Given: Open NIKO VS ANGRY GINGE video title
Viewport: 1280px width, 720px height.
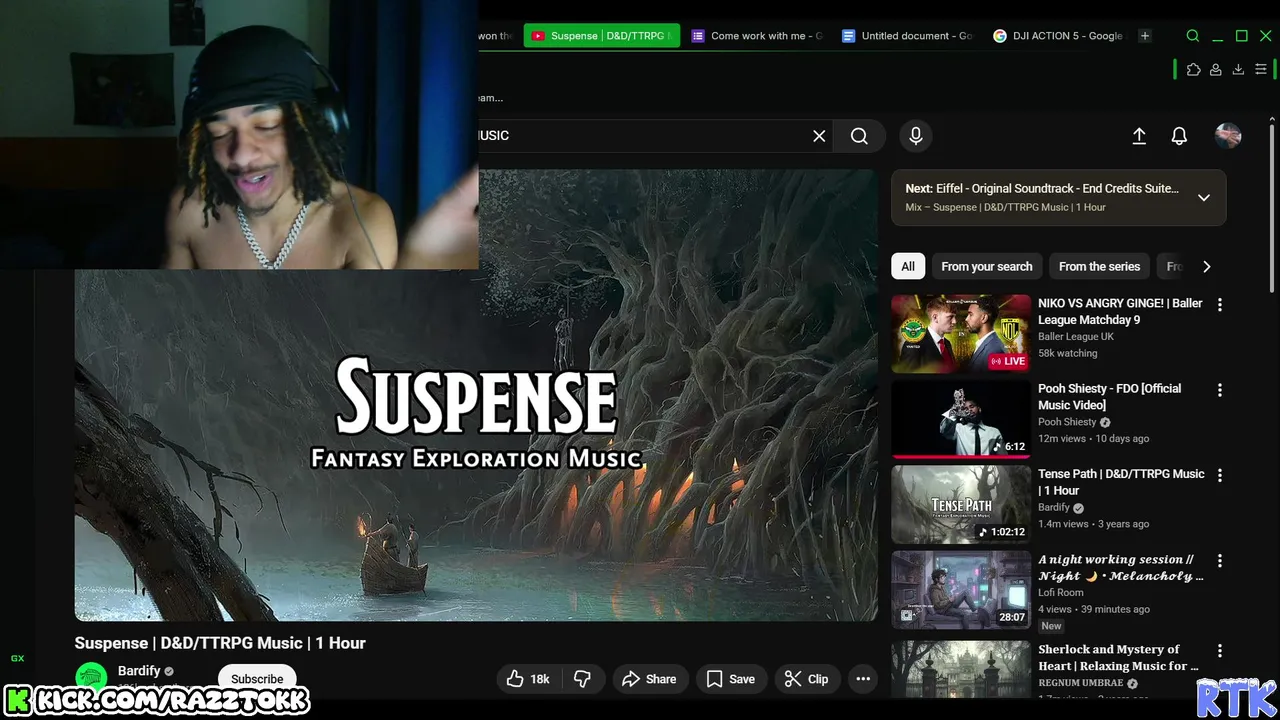Looking at the screenshot, I should click(1120, 311).
